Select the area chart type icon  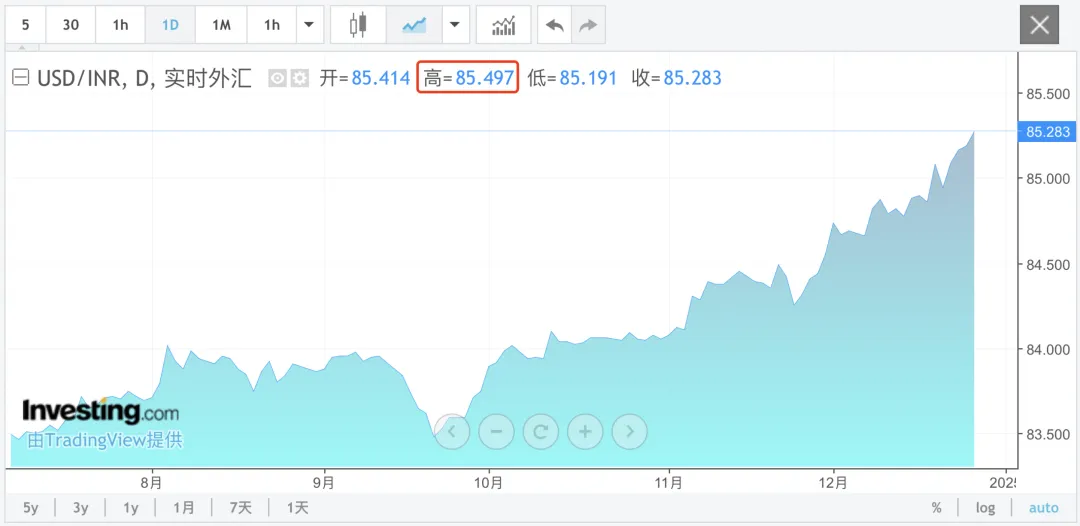click(x=414, y=25)
